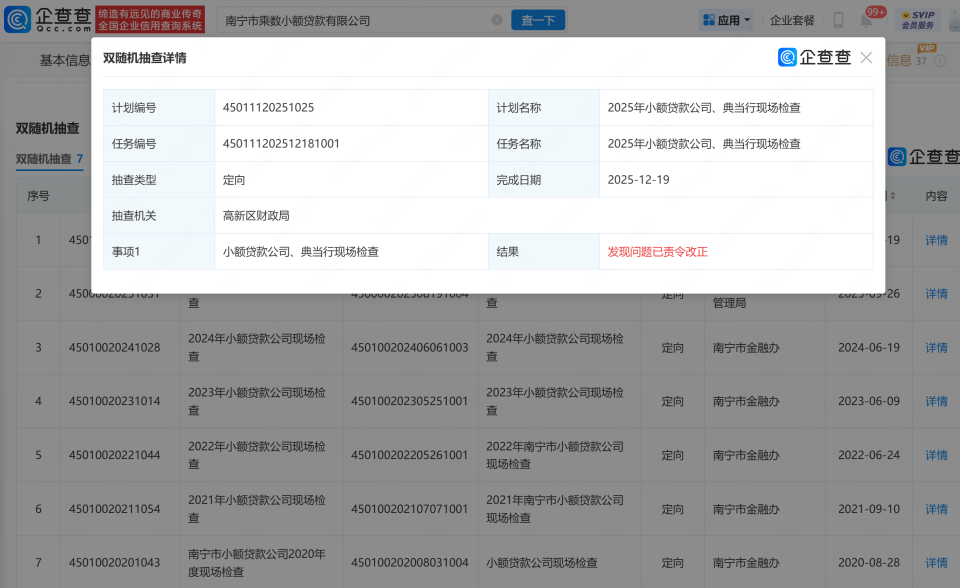Open notifications via the bell icon
960x588 pixels.
pos(867,19)
